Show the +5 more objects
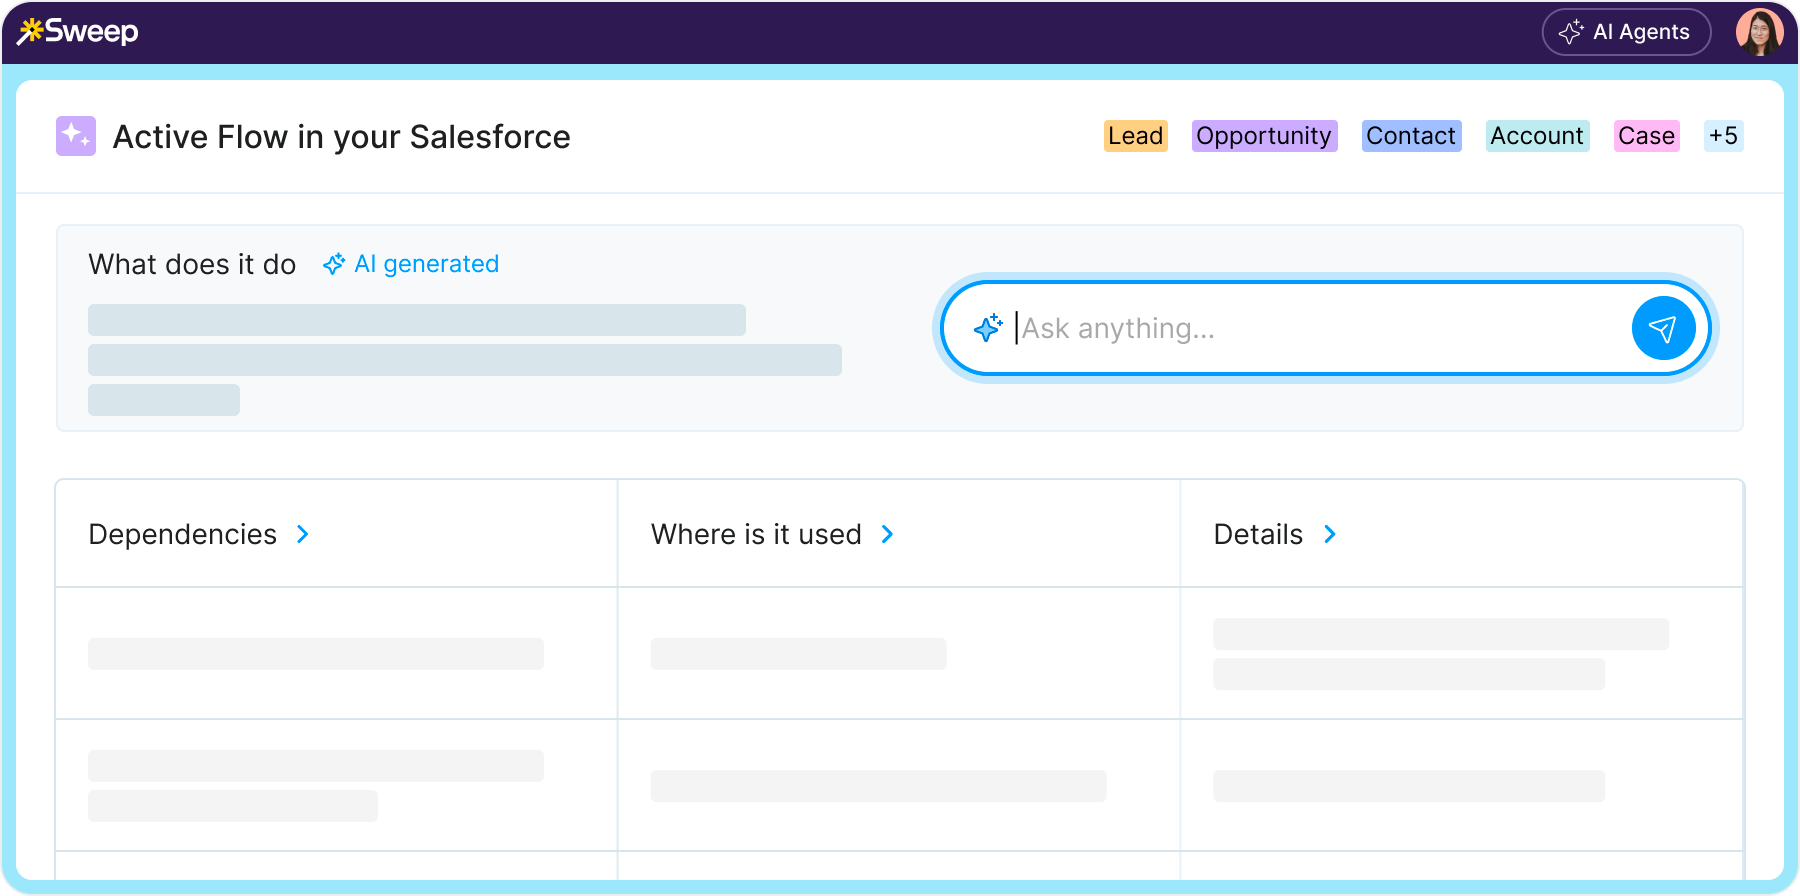This screenshot has height=896, width=1800. 1723,136
